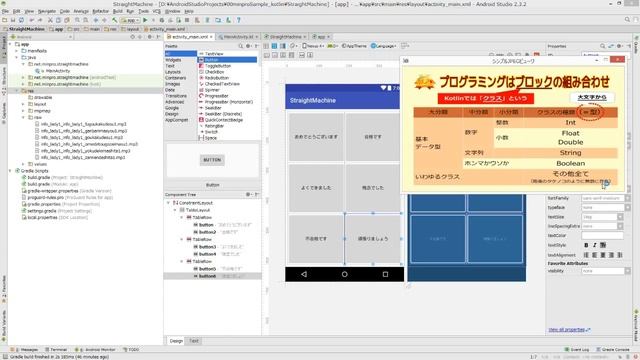Collapse the ConstraintLayout node in Component Tree

coord(168,203)
